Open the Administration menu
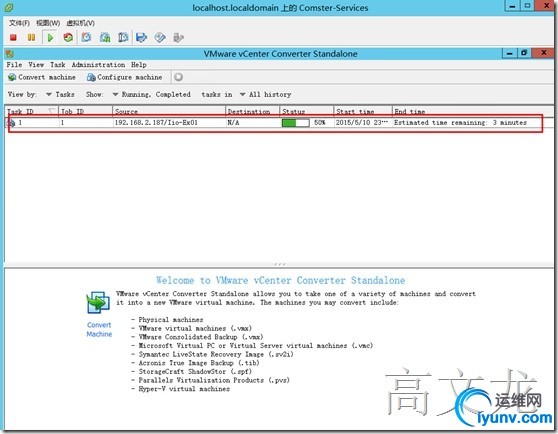Image resolution: width=558 pixels, height=434 pixels. tap(98, 64)
